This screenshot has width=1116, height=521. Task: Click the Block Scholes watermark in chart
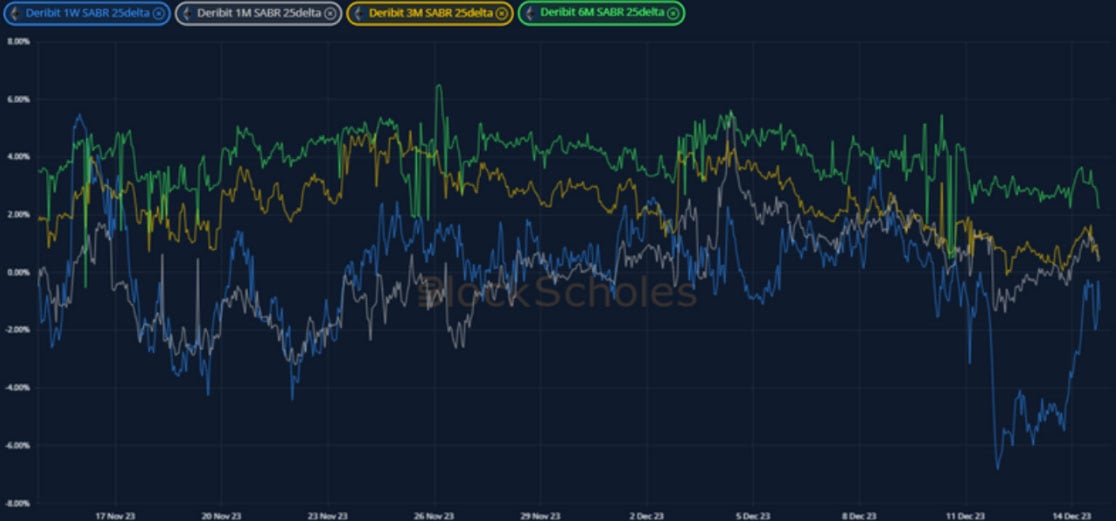click(557, 293)
